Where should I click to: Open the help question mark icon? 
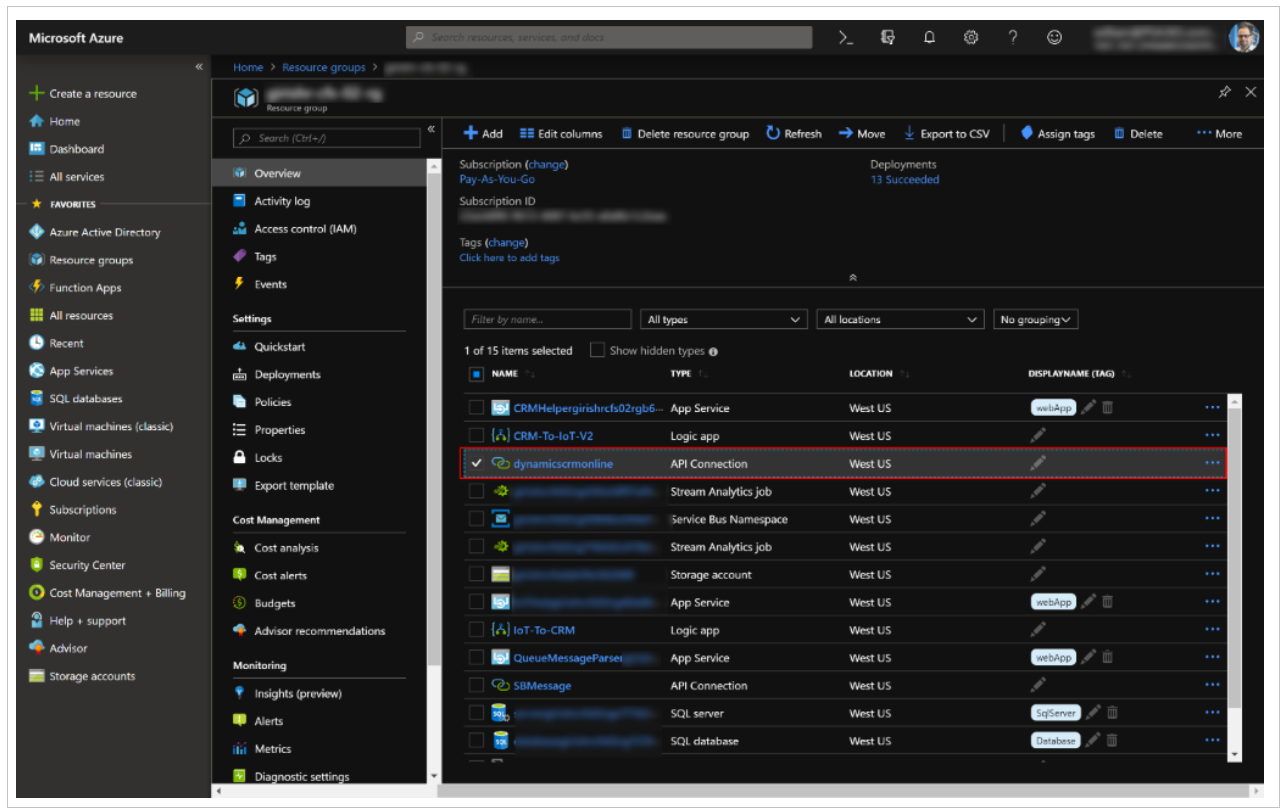1012,37
